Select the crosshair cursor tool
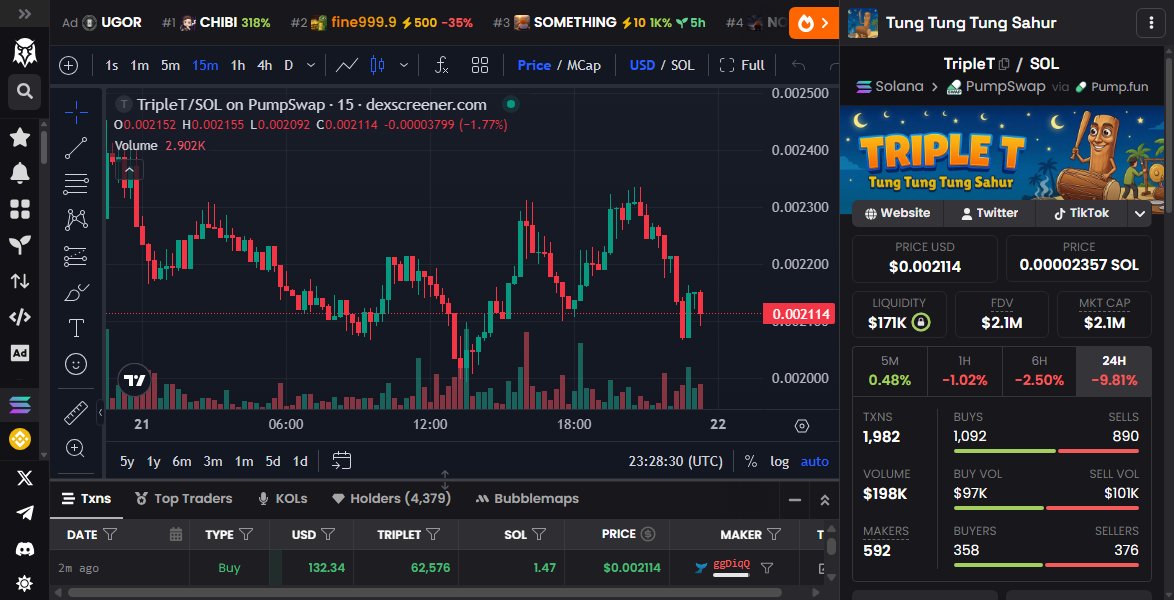This screenshot has height=600, width=1174. pos(76,112)
